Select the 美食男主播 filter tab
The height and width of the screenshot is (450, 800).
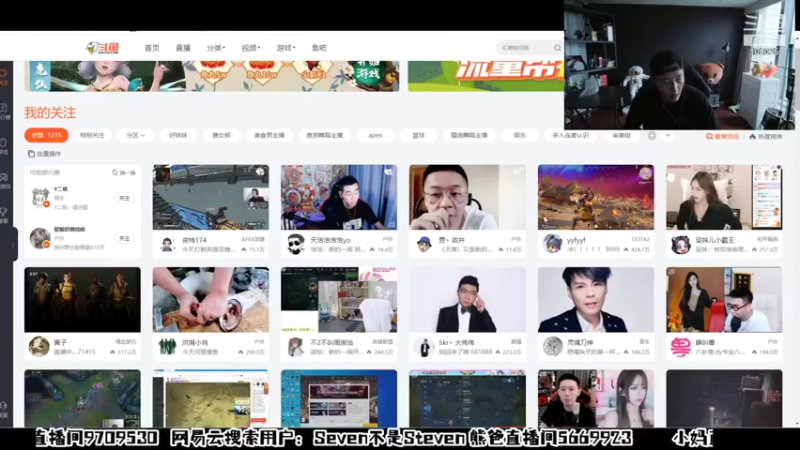[x=269, y=135]
